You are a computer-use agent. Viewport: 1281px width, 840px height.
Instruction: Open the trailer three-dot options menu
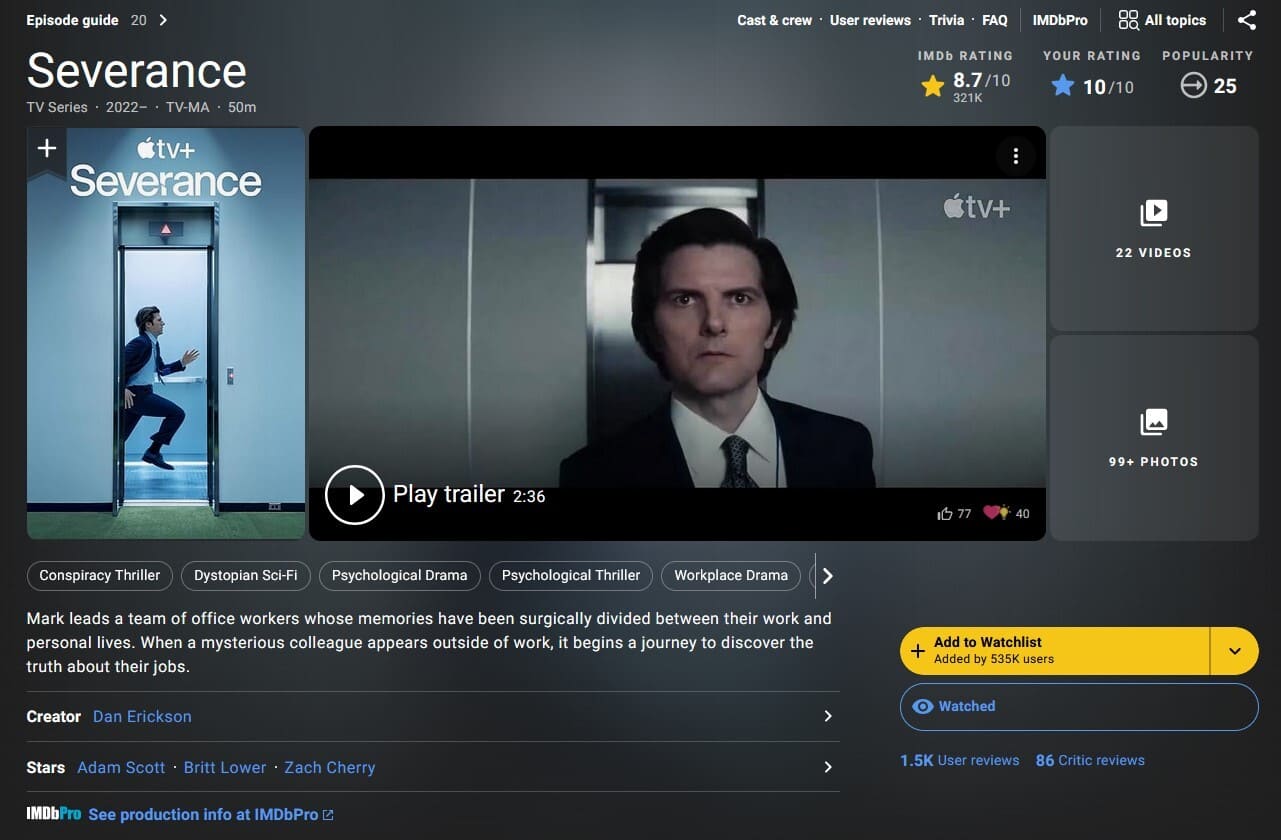coord(1015,156)
